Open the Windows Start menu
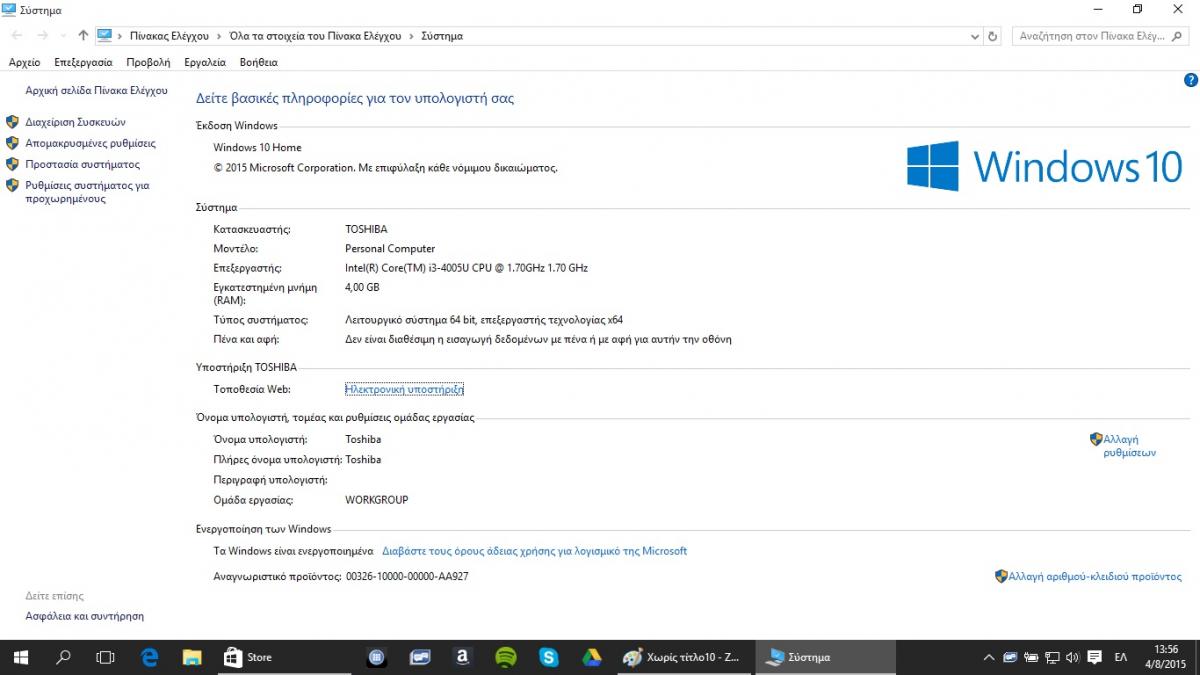Screen dimensions: 1200x675 20,657
